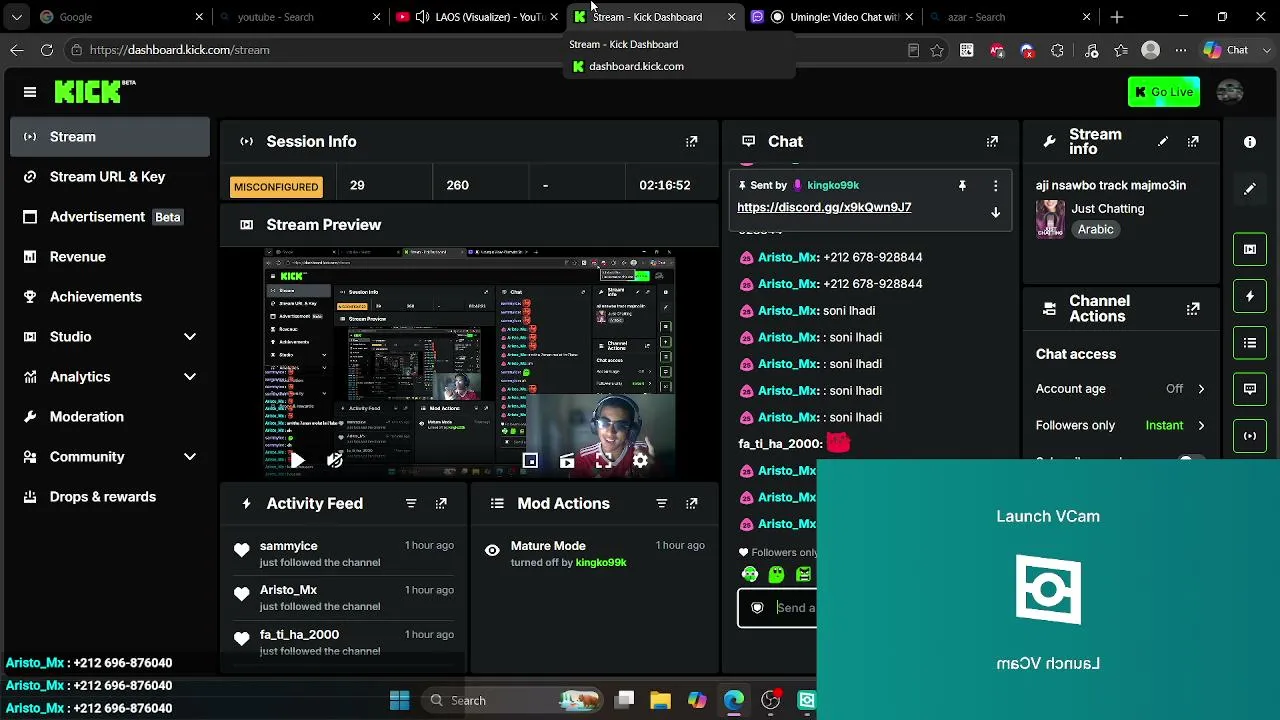Toggle the session broadcast icon in right sidebar
Screen dimensions: 1280x720
[1250, 436]
